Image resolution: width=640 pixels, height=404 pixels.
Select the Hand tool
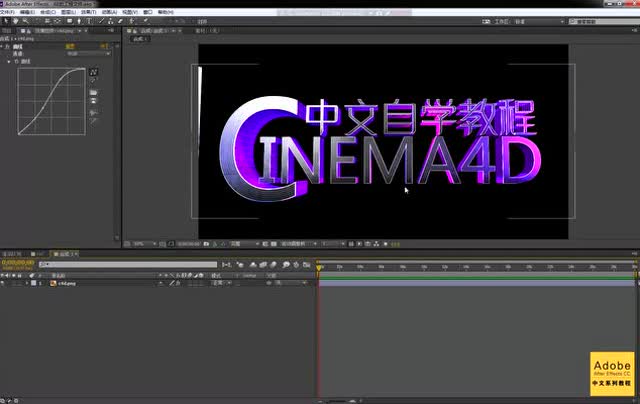pyautogui.click(x=16, y=21)
